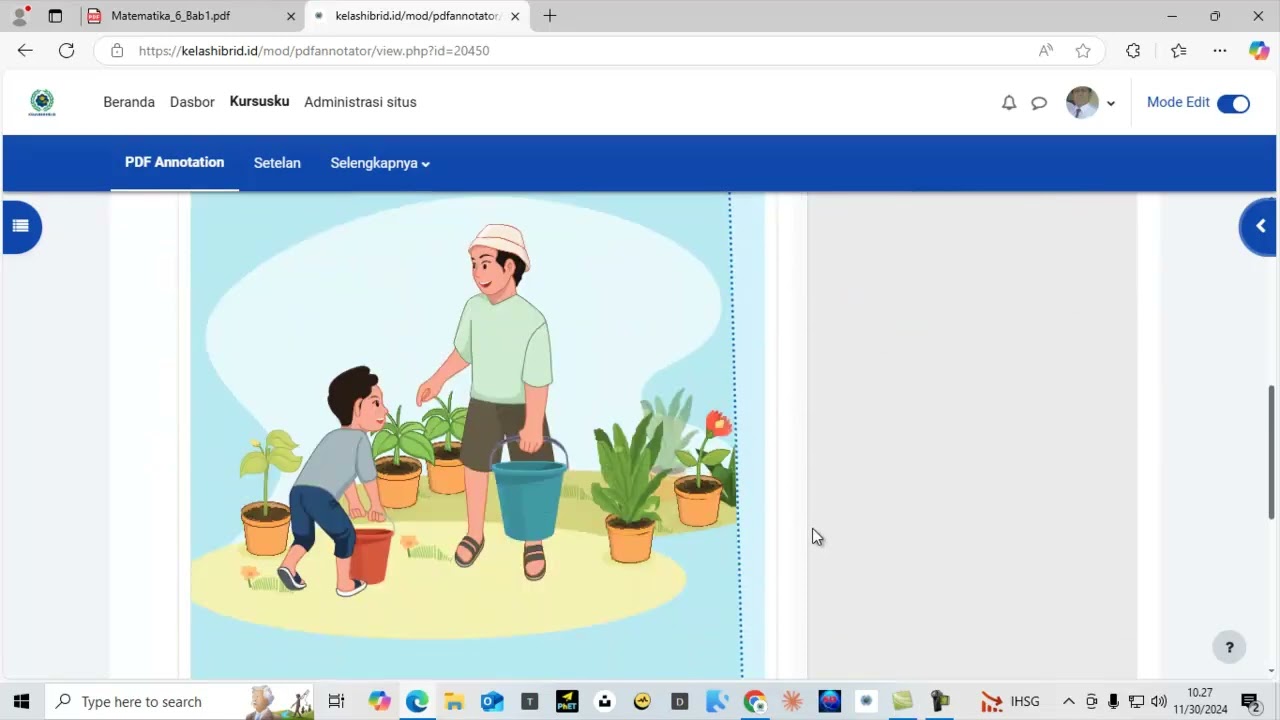Viewport: 1280px width, 720px height.
Task: Select the PDF Annotation tab
Action: point(174,162)
